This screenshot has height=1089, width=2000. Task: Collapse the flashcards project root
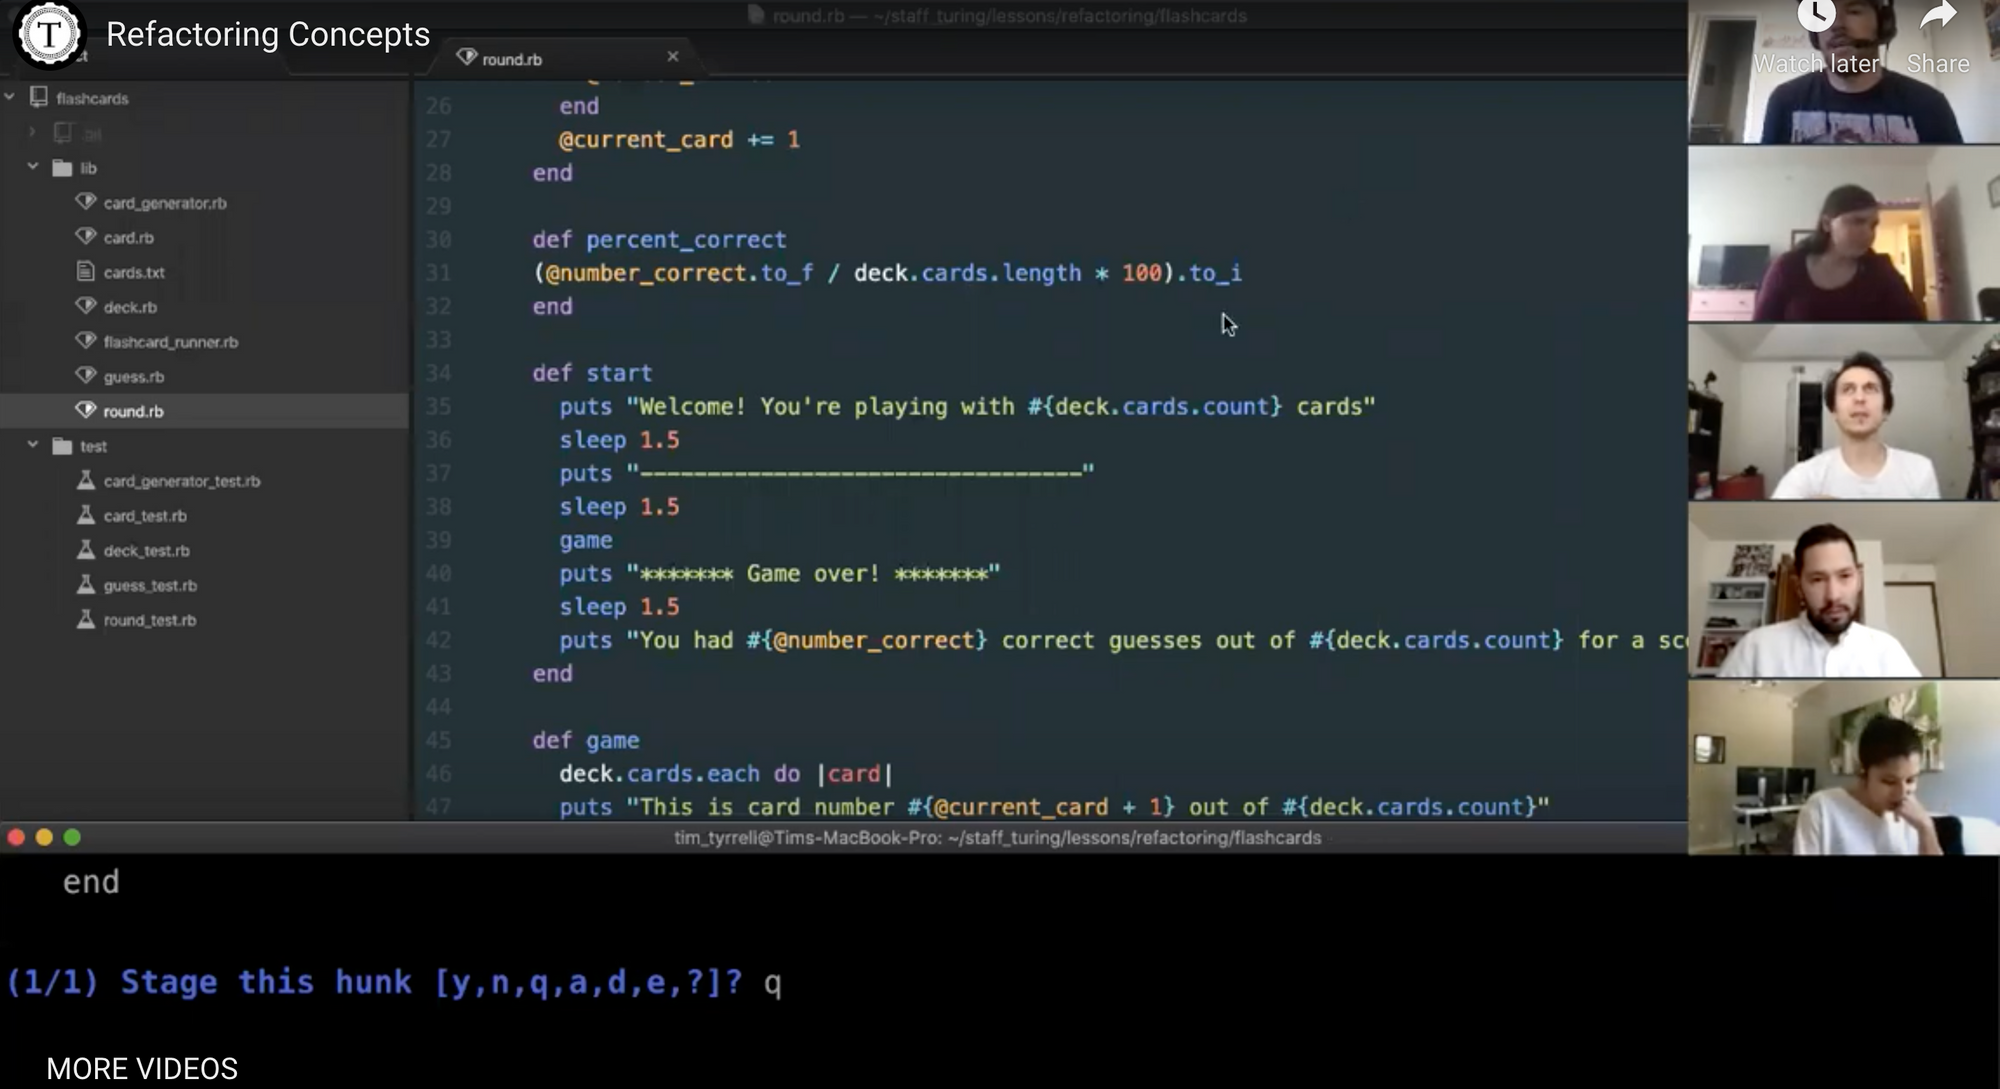tap(10, 97)
